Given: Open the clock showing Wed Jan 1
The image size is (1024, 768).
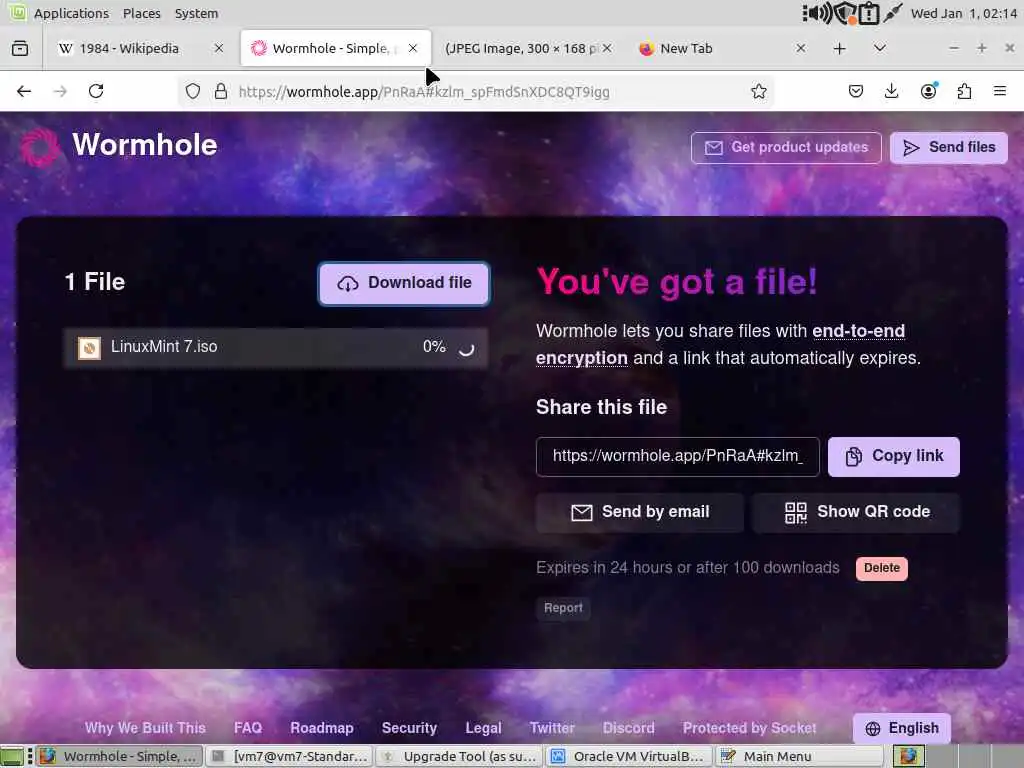Looking at the screenshot, I should (x=963, y=13).
